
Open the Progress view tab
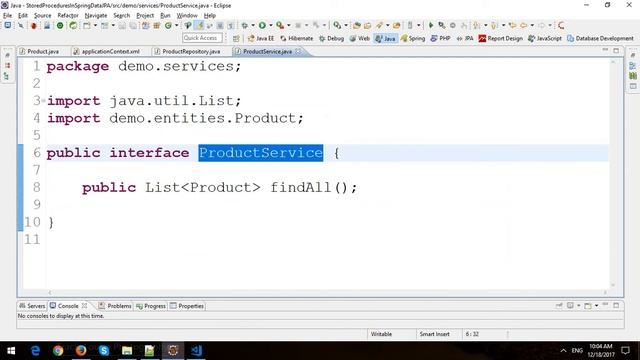151,306
